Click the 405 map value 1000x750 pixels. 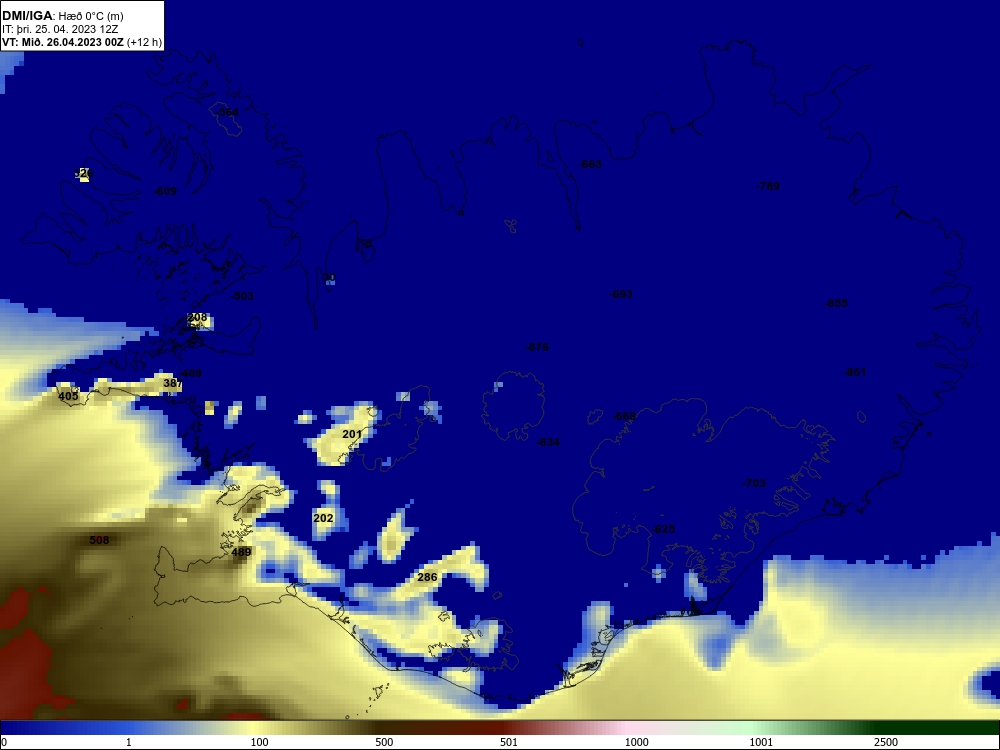[x=68, y=396]
